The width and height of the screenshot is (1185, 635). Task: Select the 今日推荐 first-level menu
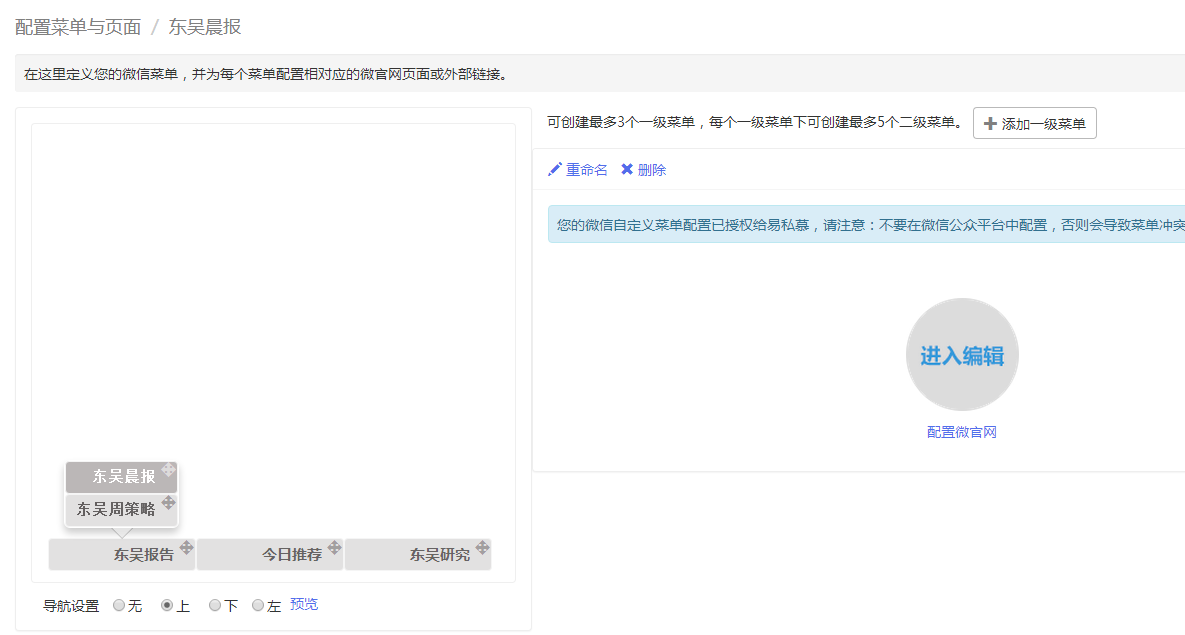pos(270,554)
